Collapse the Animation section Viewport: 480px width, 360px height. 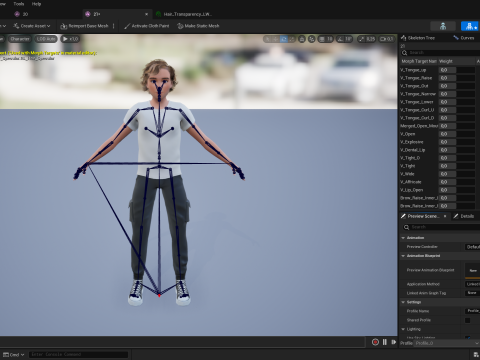coord(403,238)
